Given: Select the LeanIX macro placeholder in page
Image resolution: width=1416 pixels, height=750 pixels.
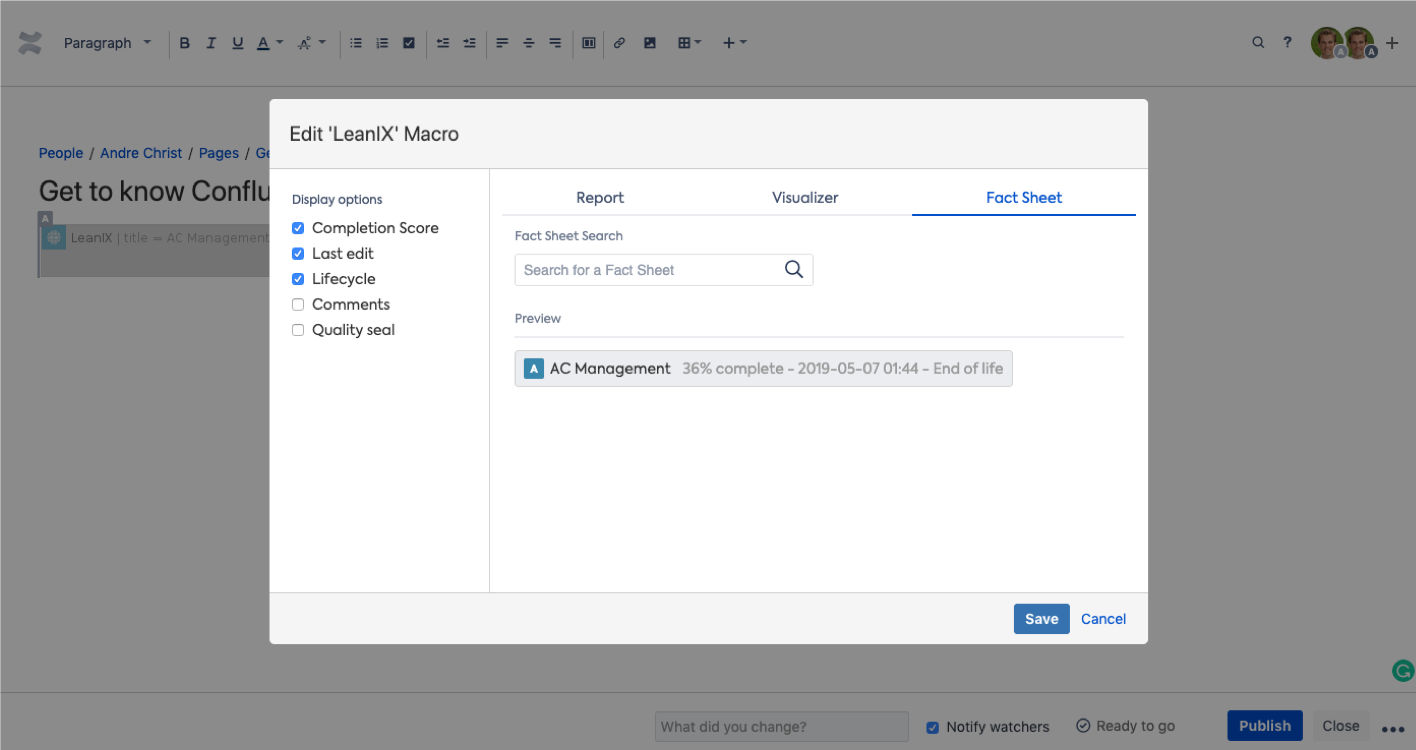Looking at the screenshot, I should pos(154,250).
